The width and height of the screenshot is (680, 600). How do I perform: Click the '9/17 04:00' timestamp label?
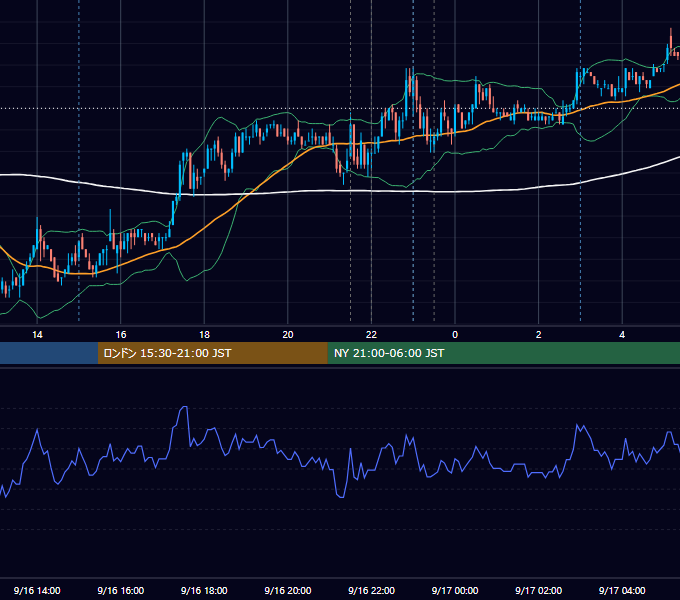tap(622, 590)
